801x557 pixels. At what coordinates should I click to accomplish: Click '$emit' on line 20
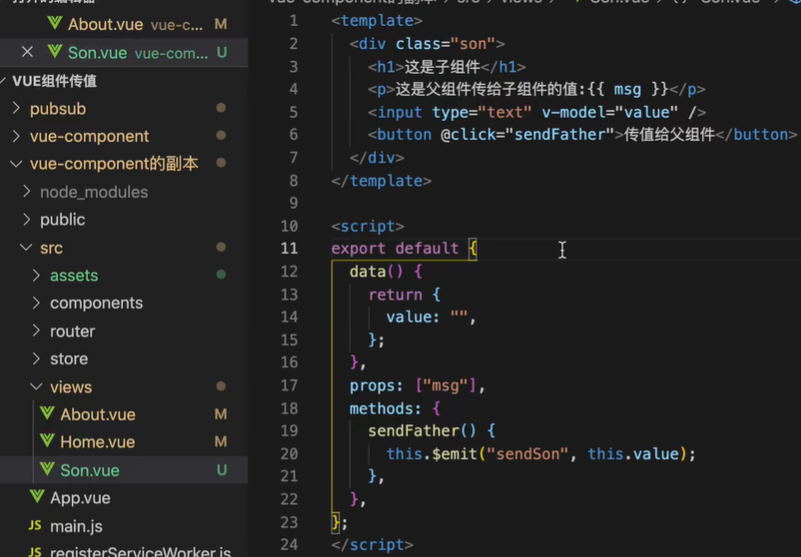454,454
